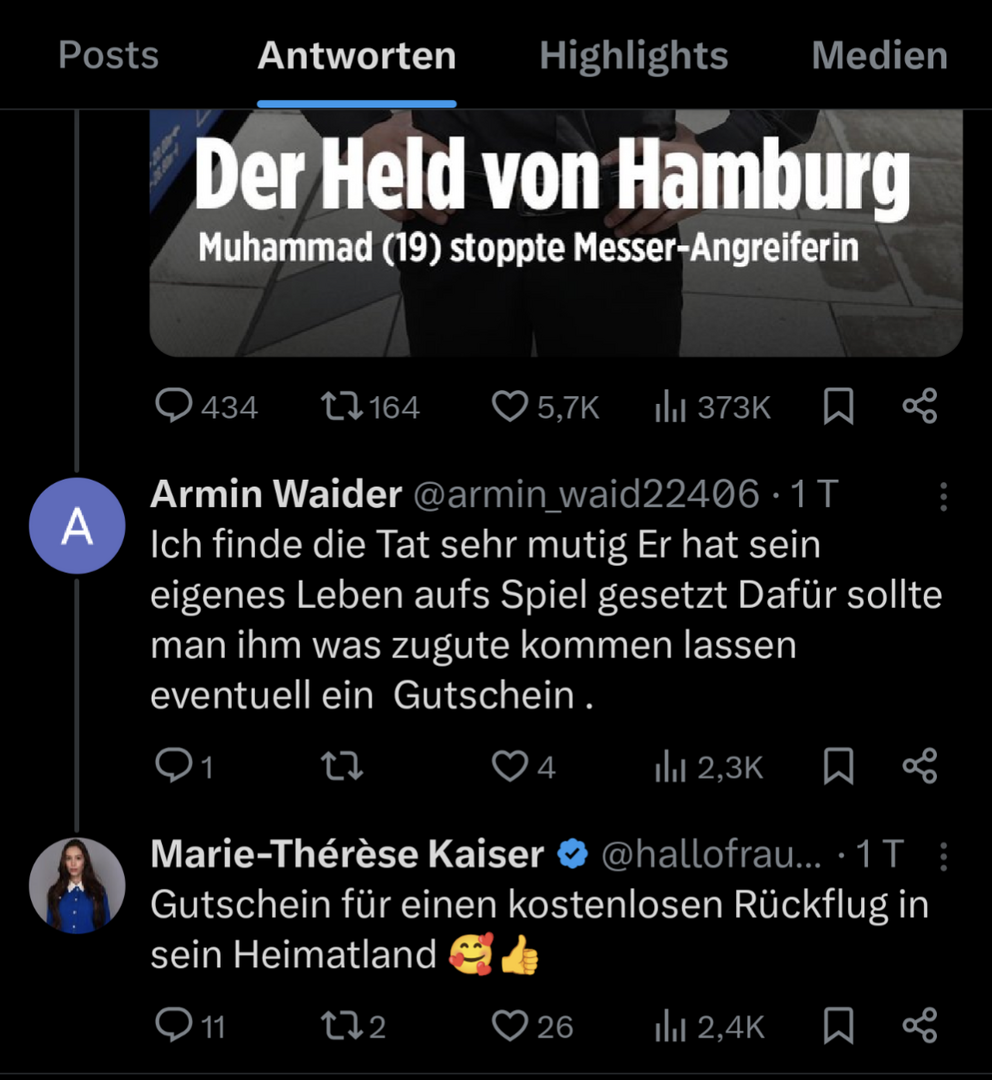Share the 'Der Held von Hamburg' post
The width and height of the screenshot is (992, 1080).
pyautogui.click(x=920, y=406)
